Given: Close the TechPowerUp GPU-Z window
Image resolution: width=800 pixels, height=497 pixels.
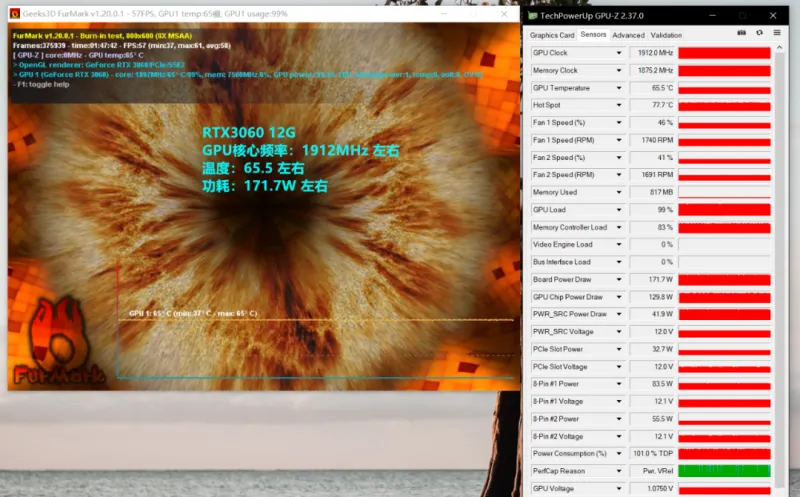Looking at the screenshot, I should (773, 15).
